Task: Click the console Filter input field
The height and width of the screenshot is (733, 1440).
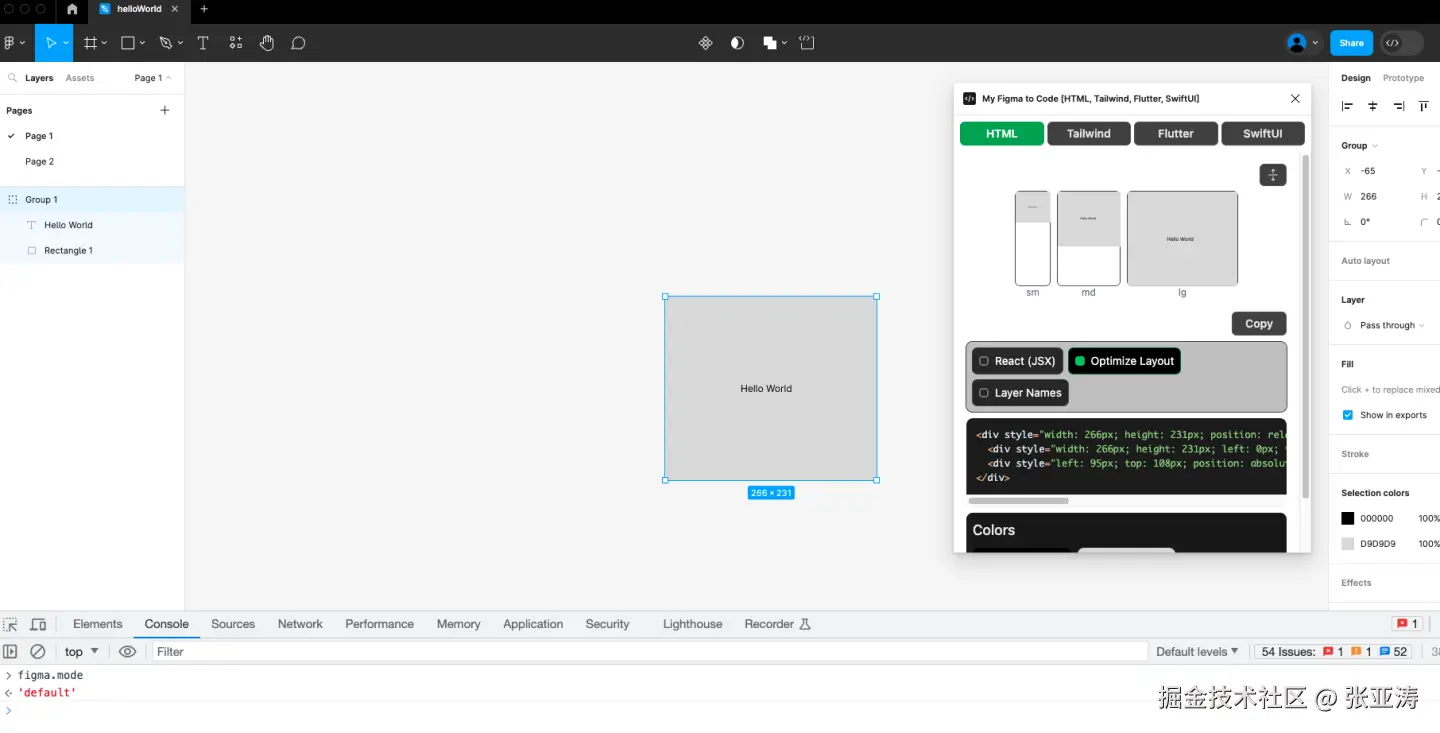Action: click(648, 651)
